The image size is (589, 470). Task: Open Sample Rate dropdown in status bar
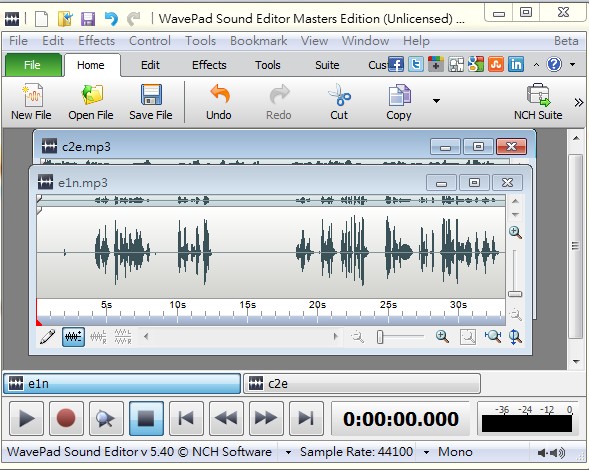pos(288,452)
